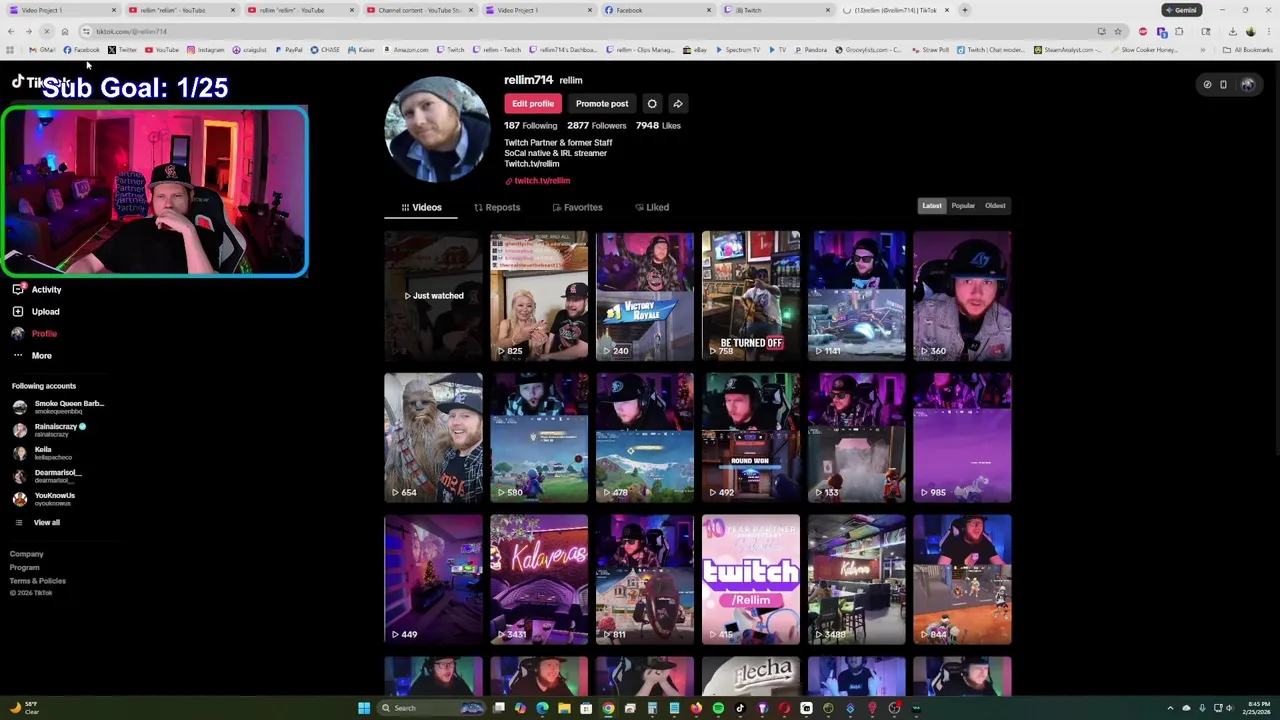Expand the system tray hidden icons chevron
This screenshot has height=720, width=1280.
point(1171,708)
